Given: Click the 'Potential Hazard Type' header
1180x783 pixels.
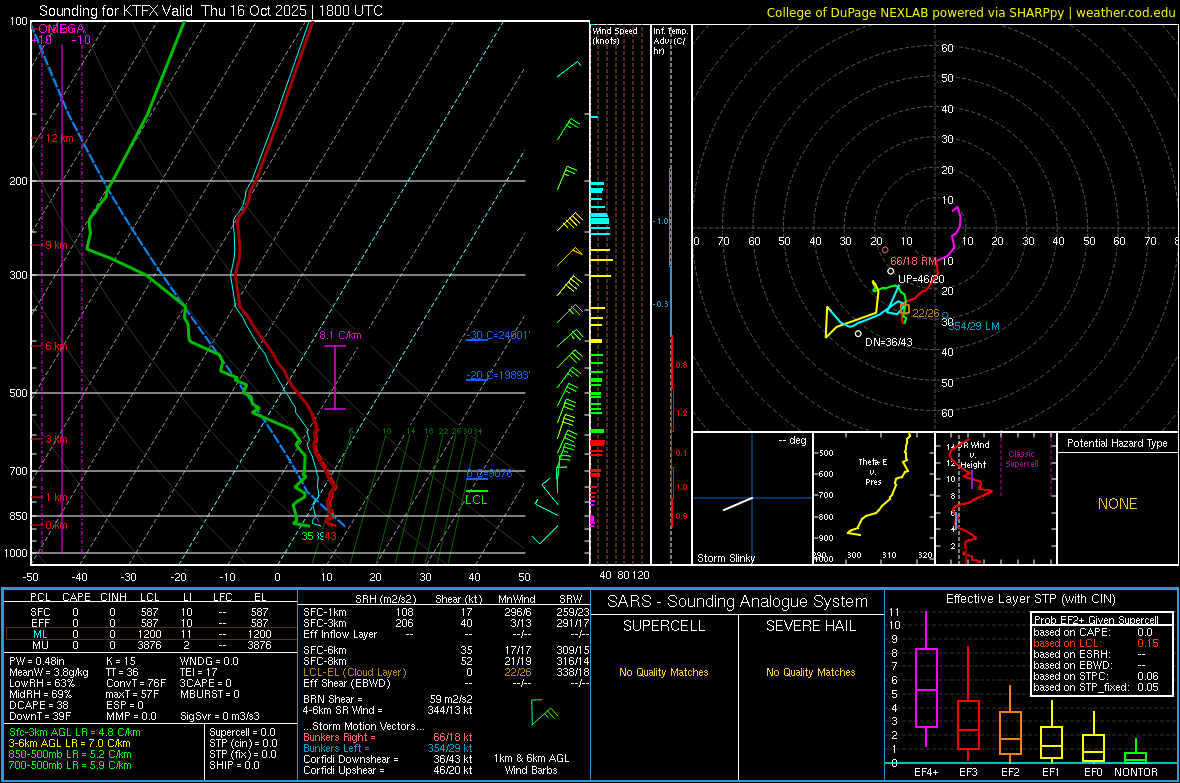Looking at the screenshot, I should coord(1117,443).
